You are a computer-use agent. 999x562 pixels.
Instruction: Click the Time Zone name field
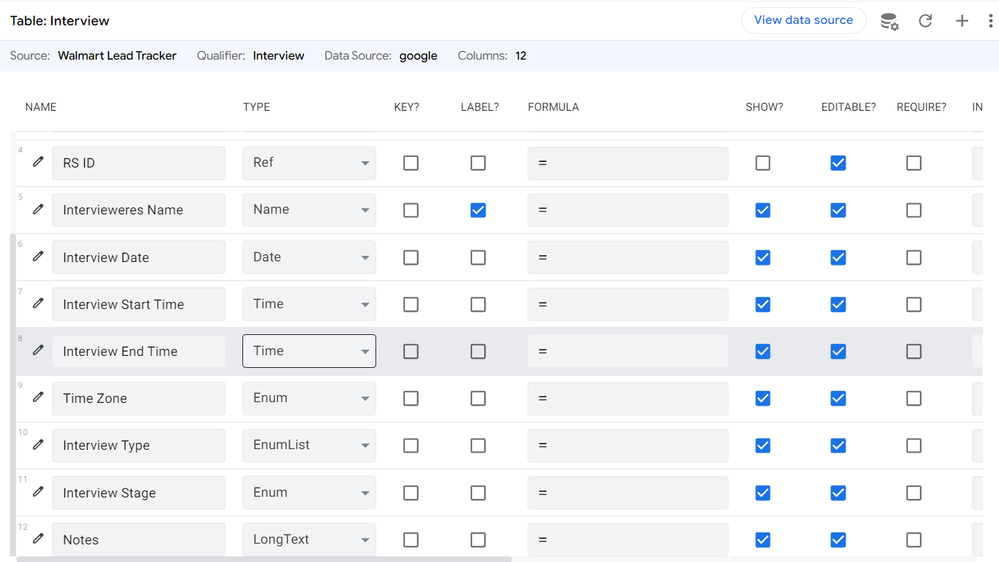[139, 398]
